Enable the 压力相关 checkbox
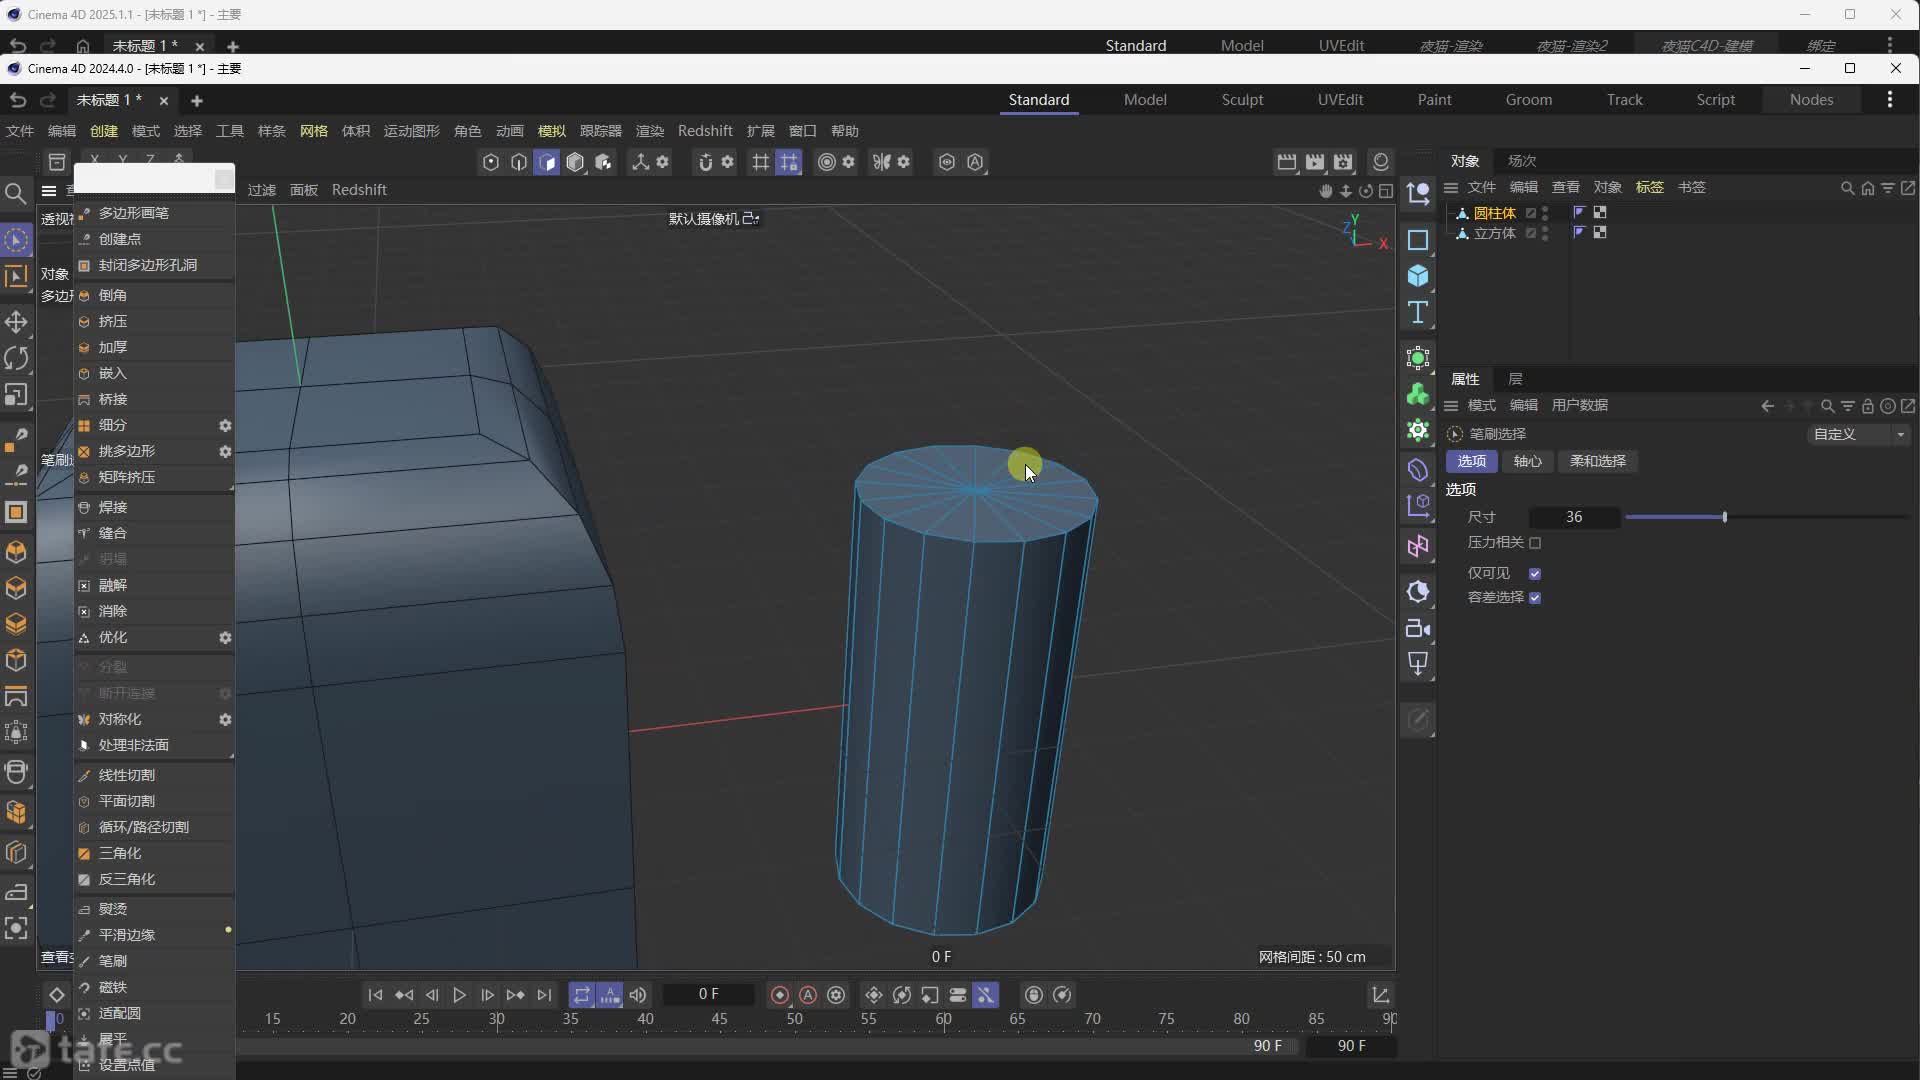Viewport: 1920px width, 1080px height. [1535, 543]
